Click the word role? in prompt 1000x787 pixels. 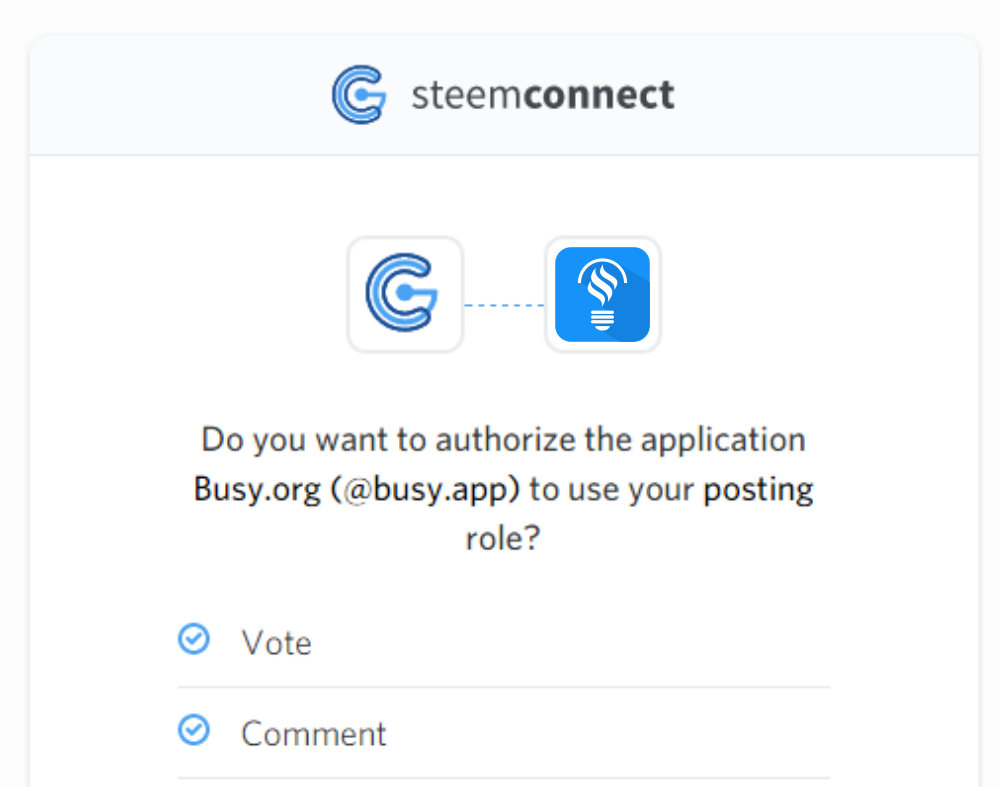click(x=503, y=538)
